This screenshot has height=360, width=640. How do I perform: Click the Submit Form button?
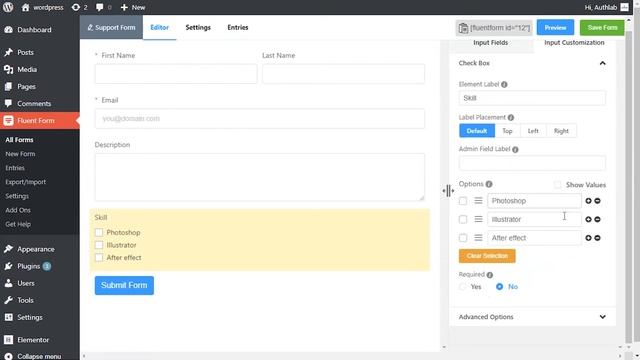pos(124,285)
